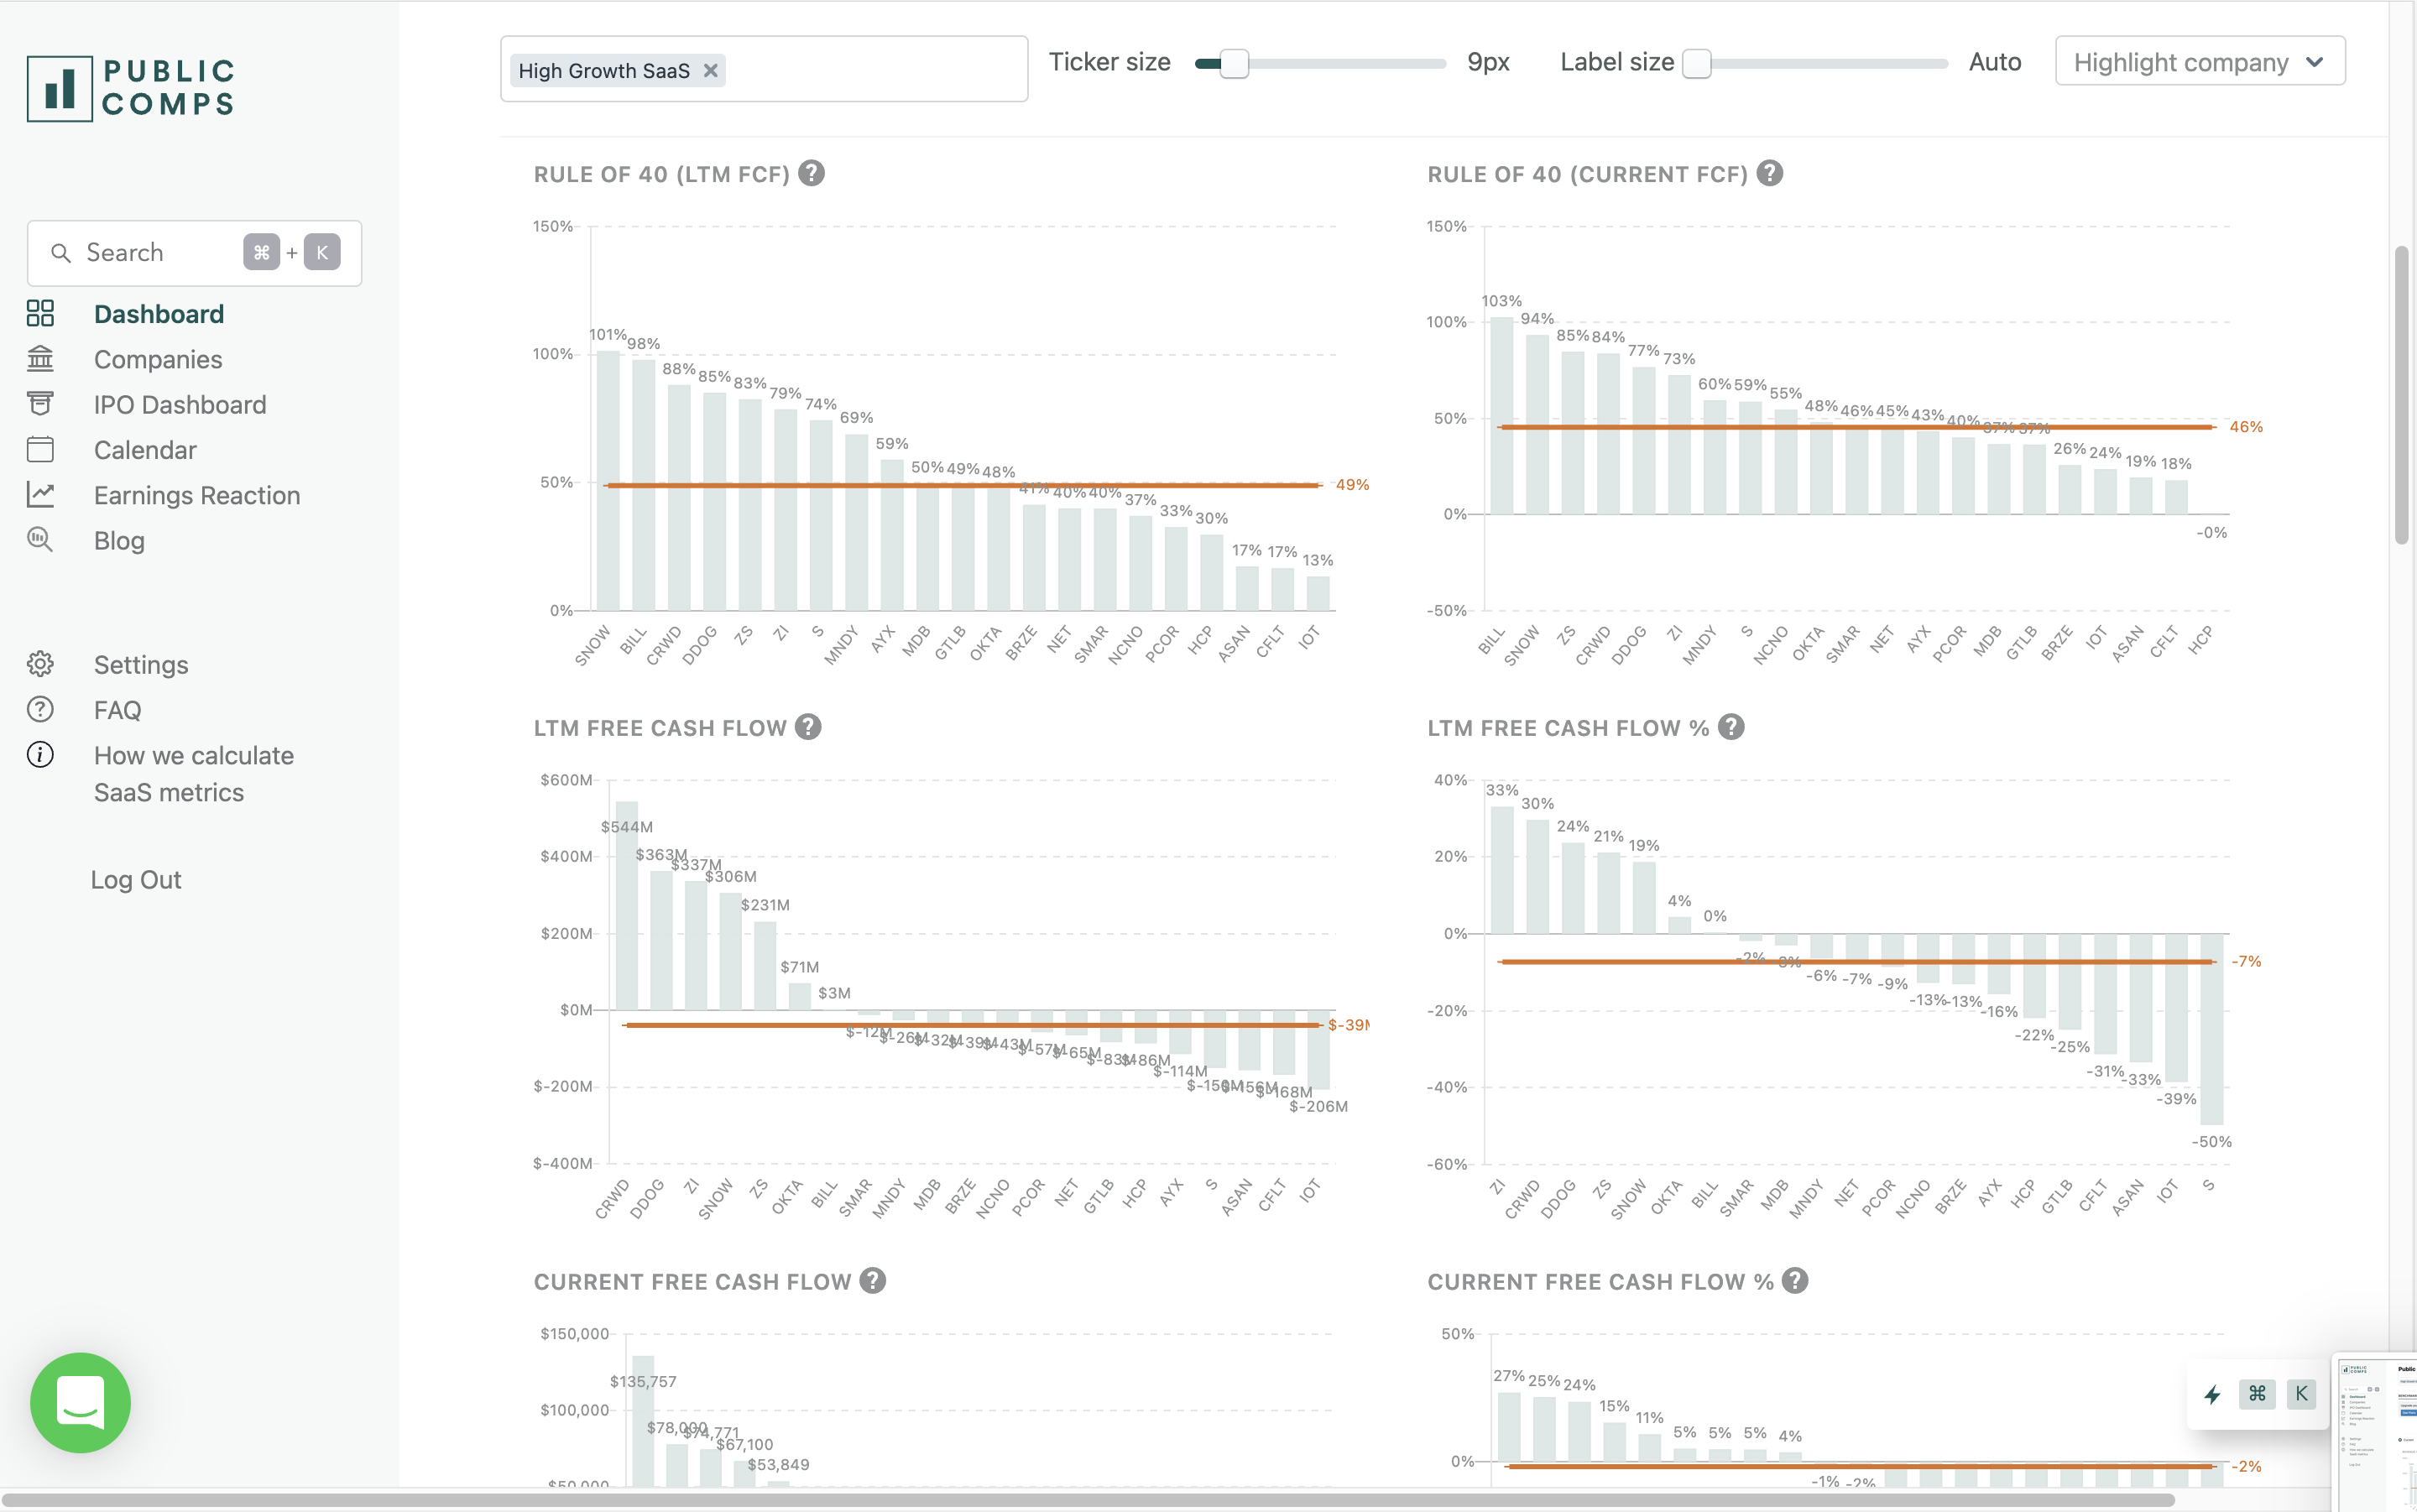Open the Blog menu item
This screenshot has height=1512, width=2417.
click(x=119, y=541)
